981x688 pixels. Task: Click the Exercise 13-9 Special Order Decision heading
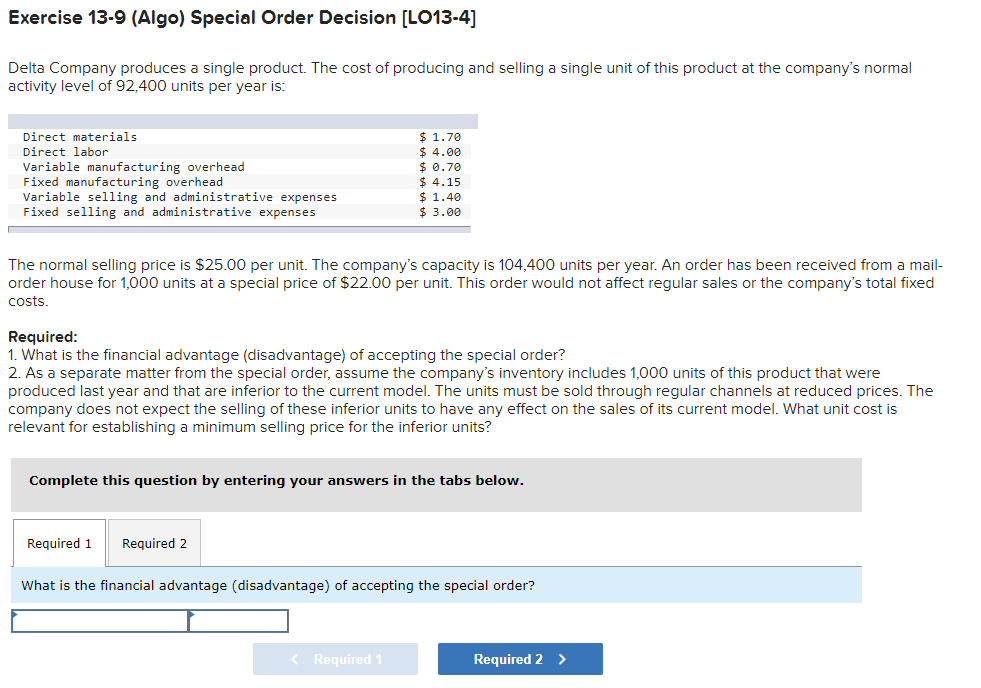point(242,18)
